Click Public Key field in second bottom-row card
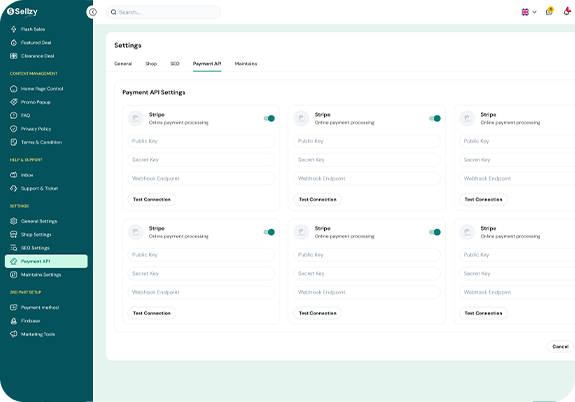This screenshot has width=575, height=402. tap(367, 255)
